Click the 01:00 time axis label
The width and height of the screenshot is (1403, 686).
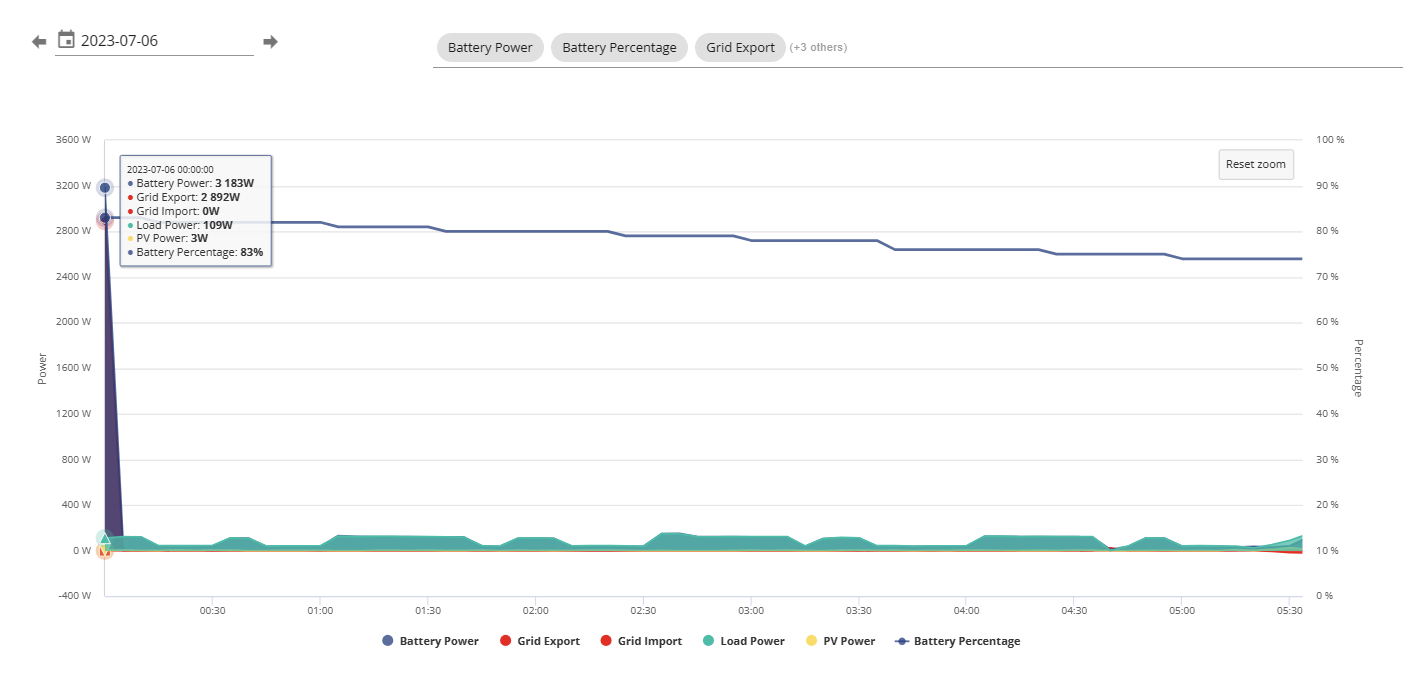tap(320, 609)
